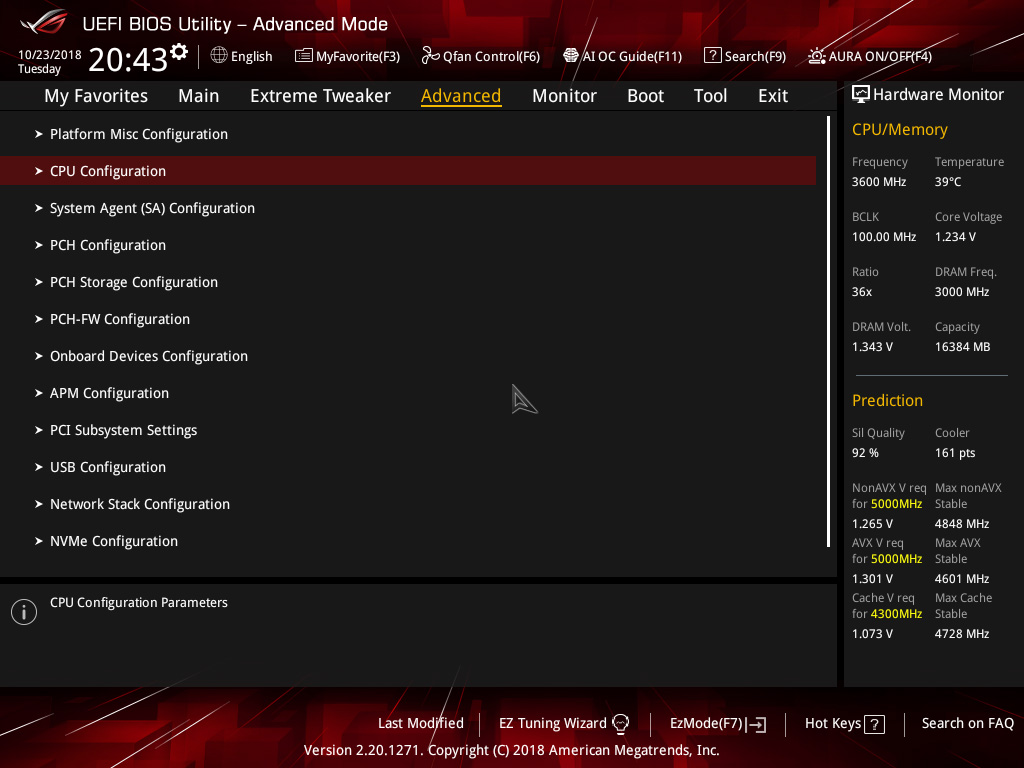
Task: Toggle AURA lighting icon
Action: tap(816, 56)
